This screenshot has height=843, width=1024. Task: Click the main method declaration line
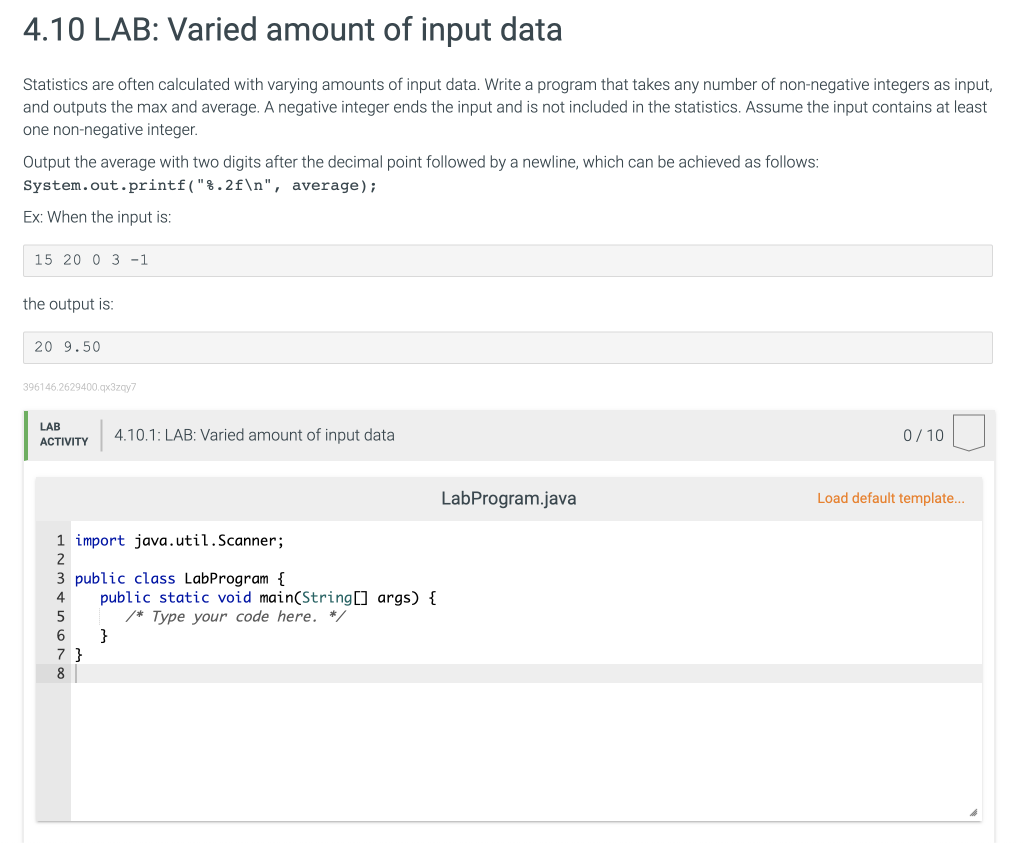tap(268, 598)
